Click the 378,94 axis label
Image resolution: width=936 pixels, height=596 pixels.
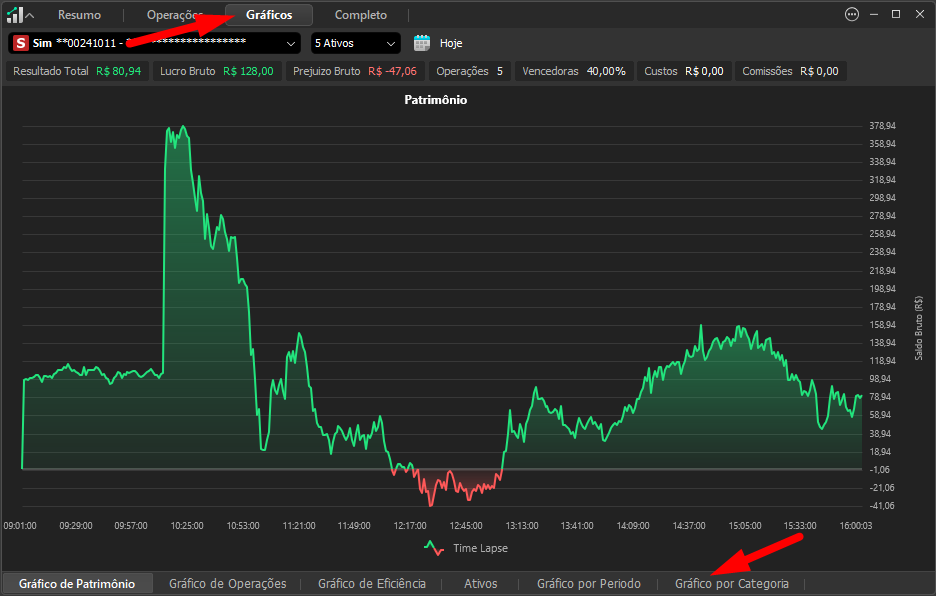[x=882, y=126]
